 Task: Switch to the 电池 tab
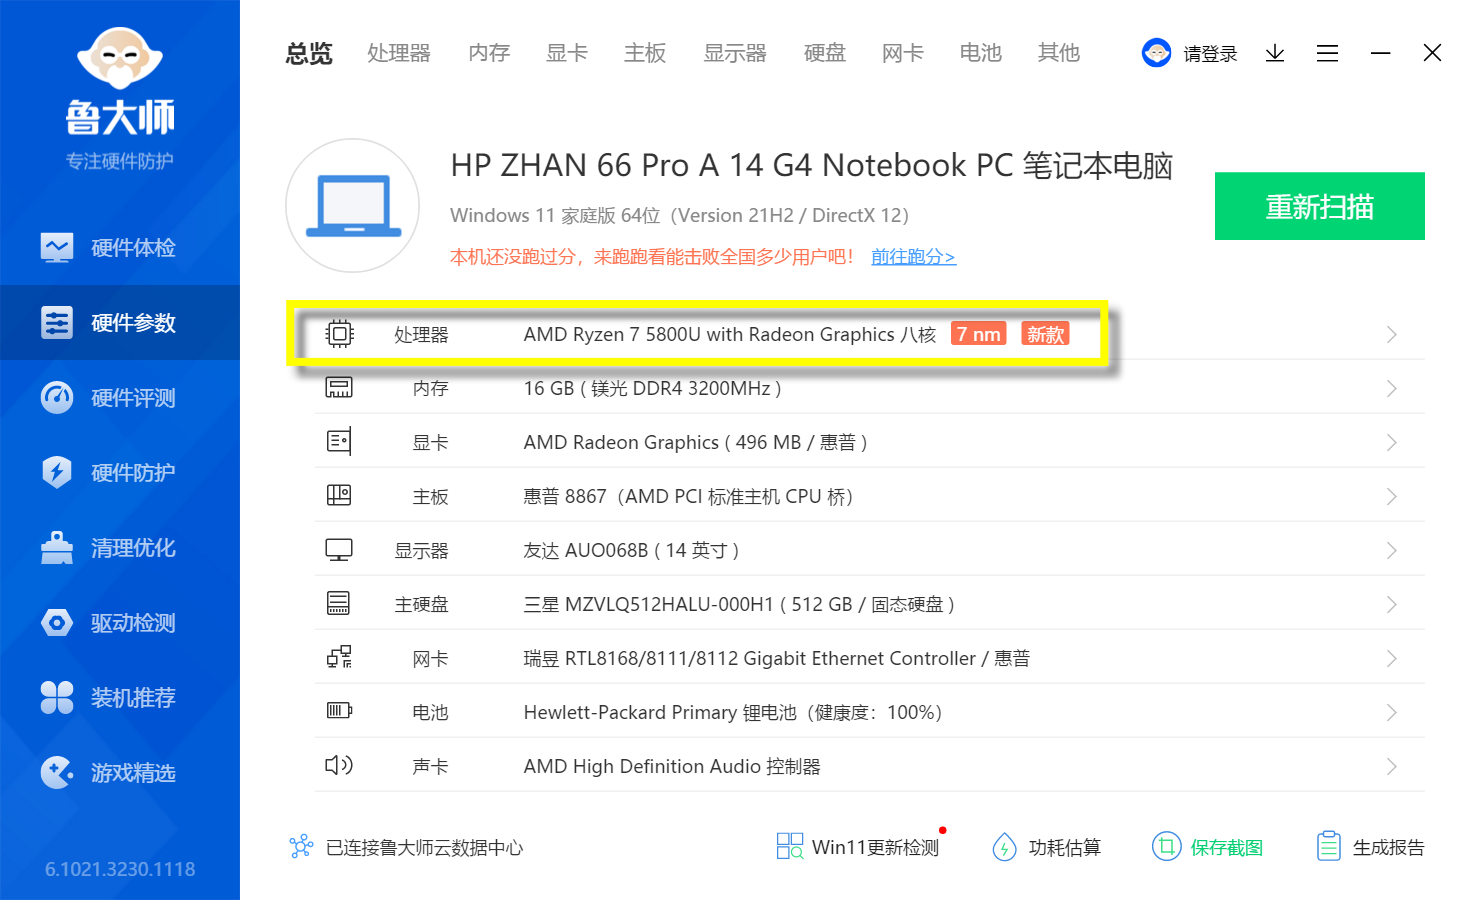point(981,53)
